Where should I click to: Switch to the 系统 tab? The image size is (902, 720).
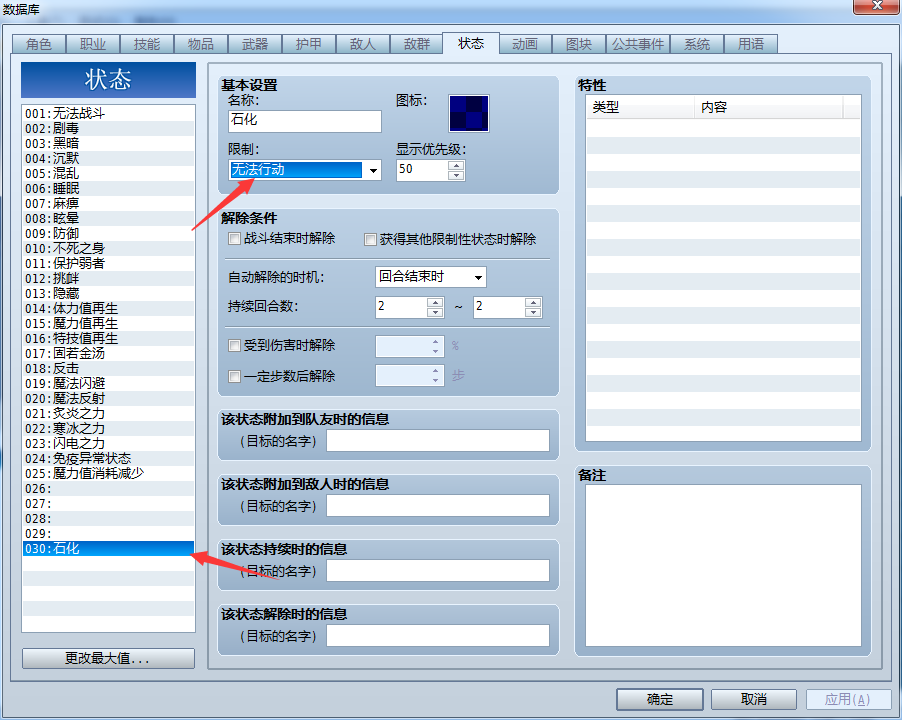click(x=697, y=44)
